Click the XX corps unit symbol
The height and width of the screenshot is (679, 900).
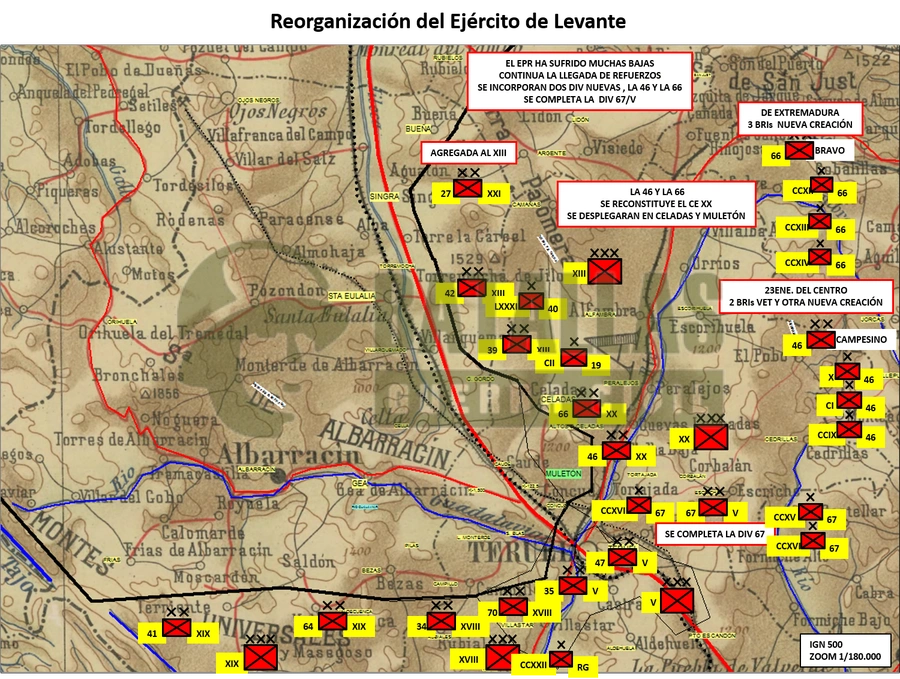point(711,437)
